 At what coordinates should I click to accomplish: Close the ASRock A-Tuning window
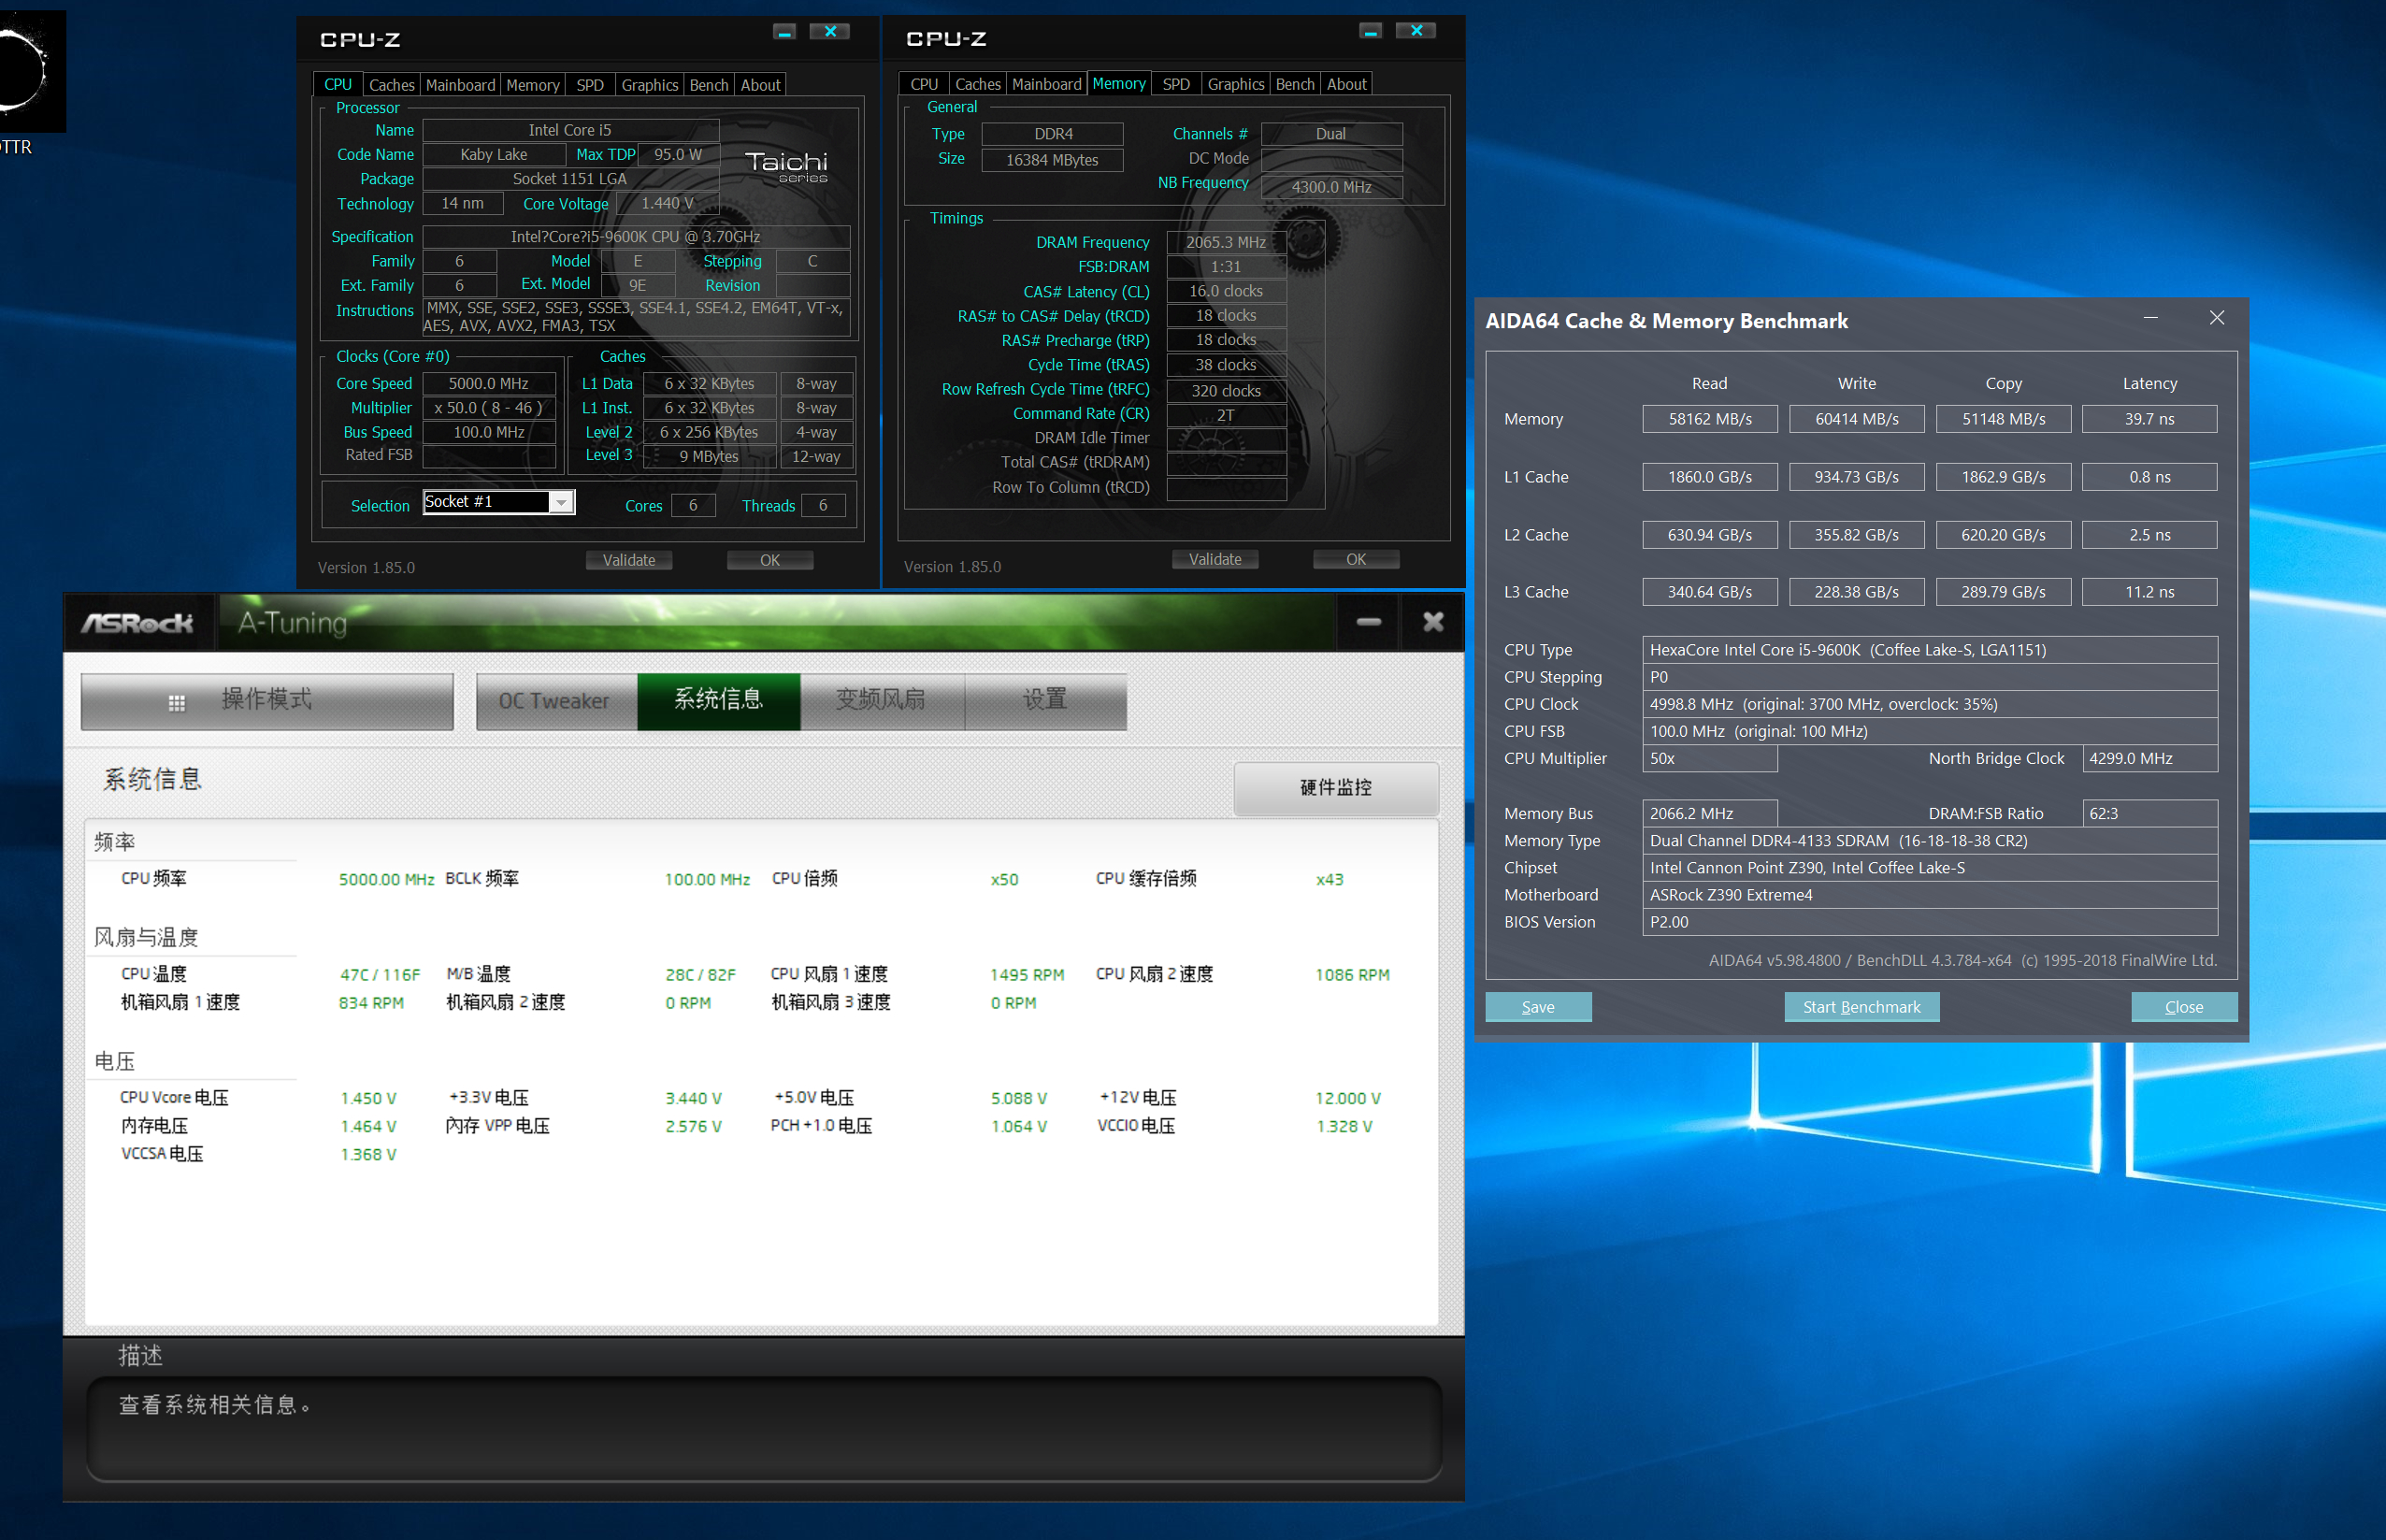coord(1433,622)
